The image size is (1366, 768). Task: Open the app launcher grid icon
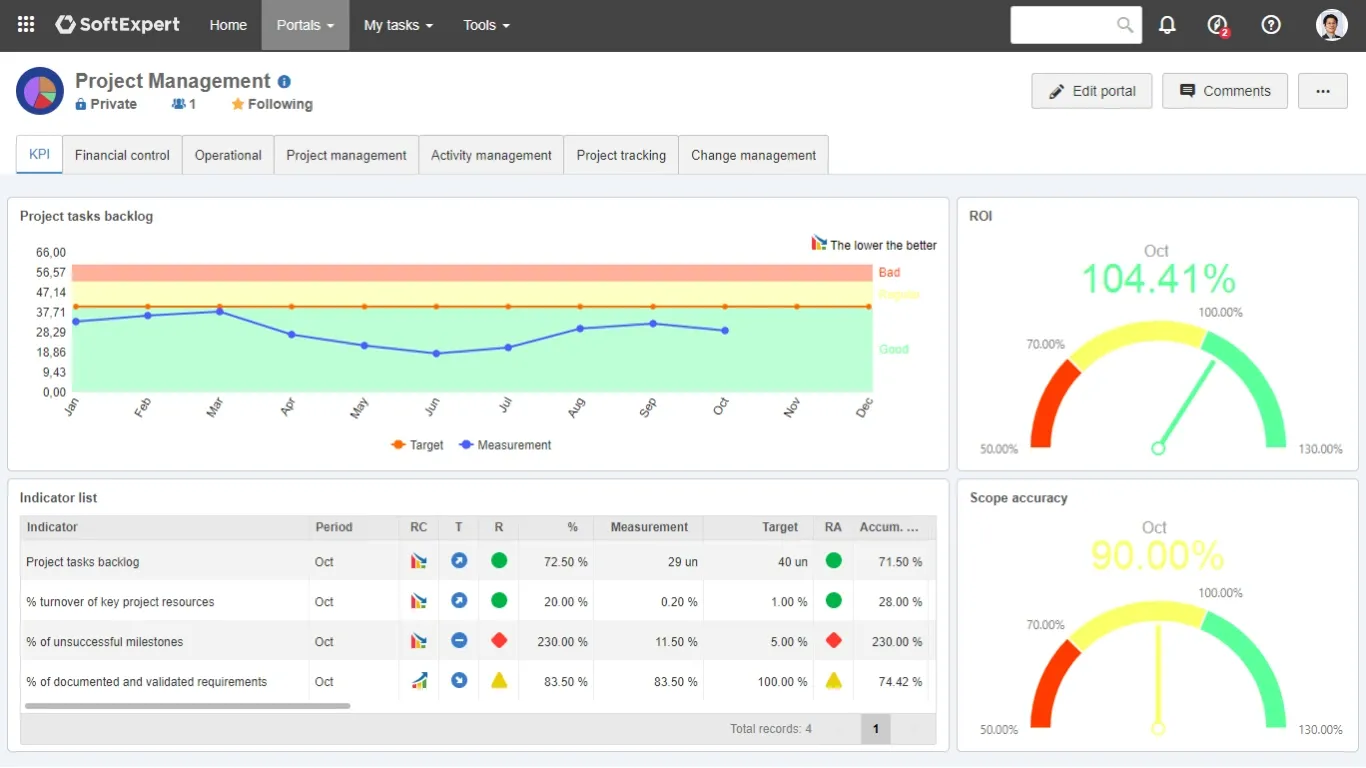pos(26,25)
